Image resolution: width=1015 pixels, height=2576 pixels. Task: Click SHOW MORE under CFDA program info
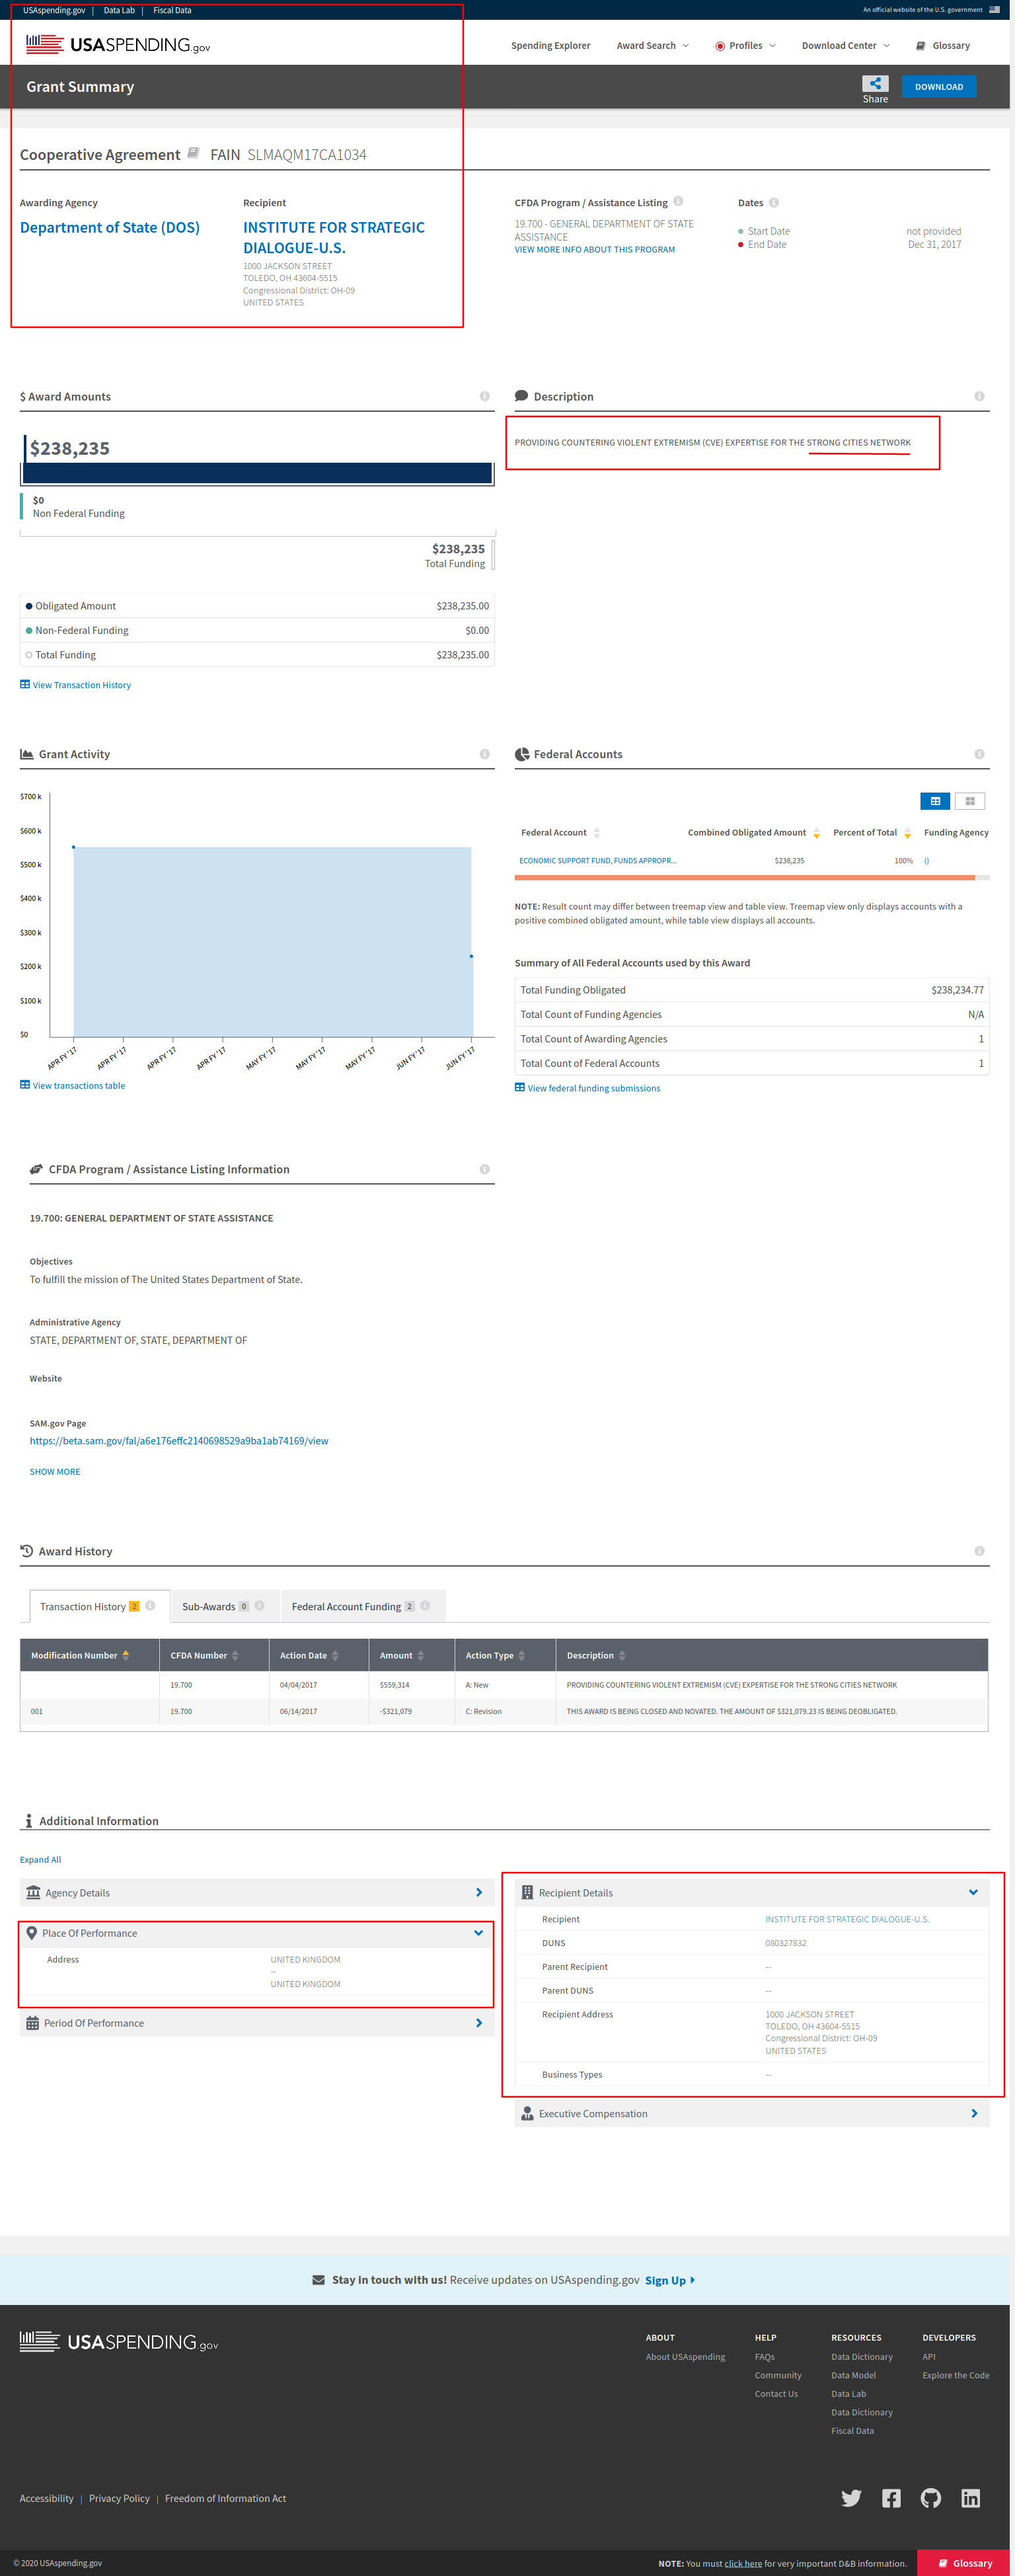(x=55, y=1472)
